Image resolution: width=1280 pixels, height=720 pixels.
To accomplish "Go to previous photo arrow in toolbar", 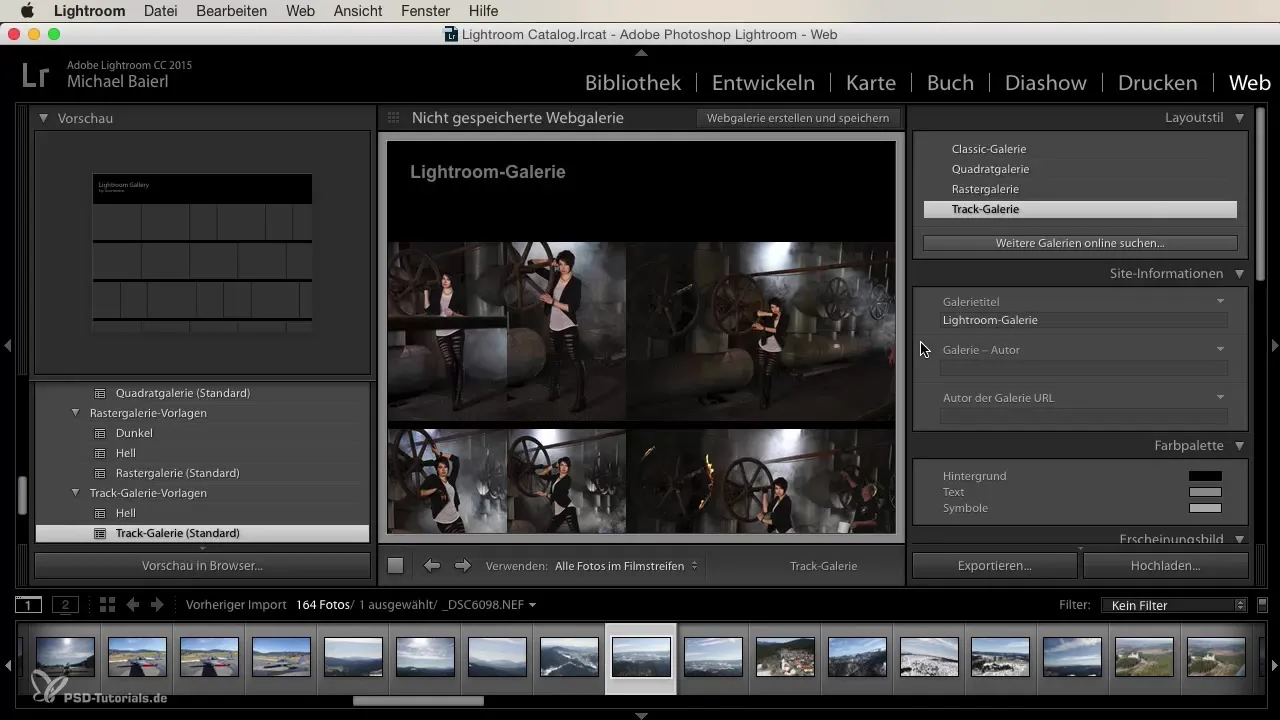I will pyautogui.click(x=432, y=565).
